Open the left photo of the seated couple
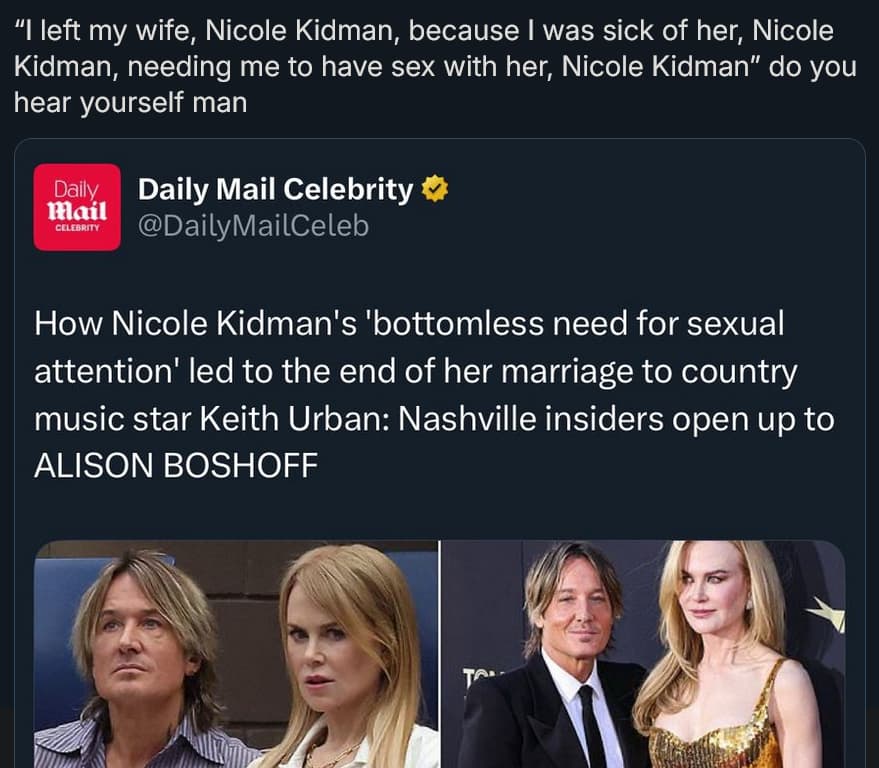 [x=237, y=654]
